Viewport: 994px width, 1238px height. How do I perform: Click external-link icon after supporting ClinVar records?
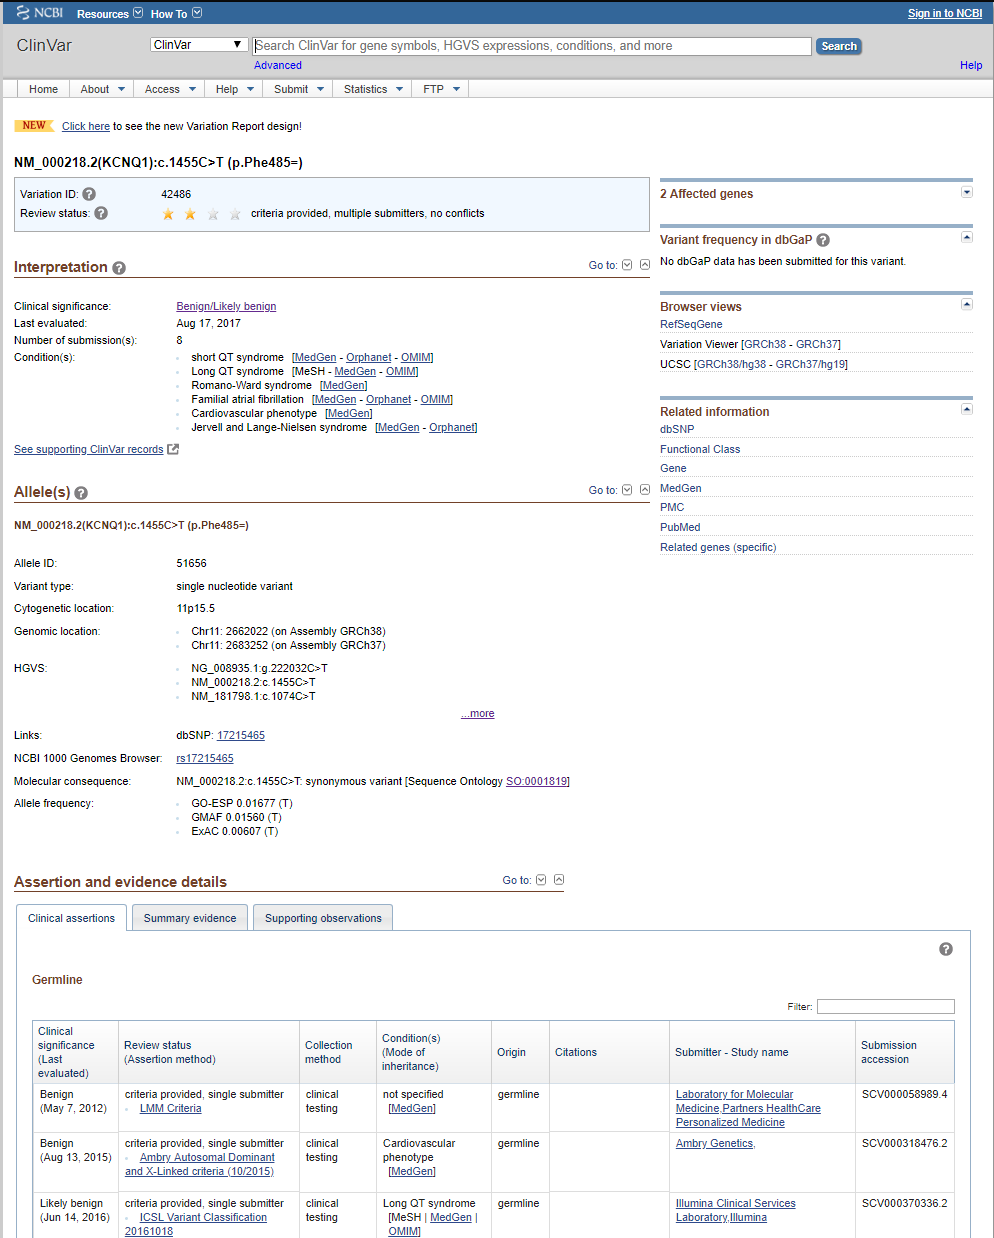172,448
